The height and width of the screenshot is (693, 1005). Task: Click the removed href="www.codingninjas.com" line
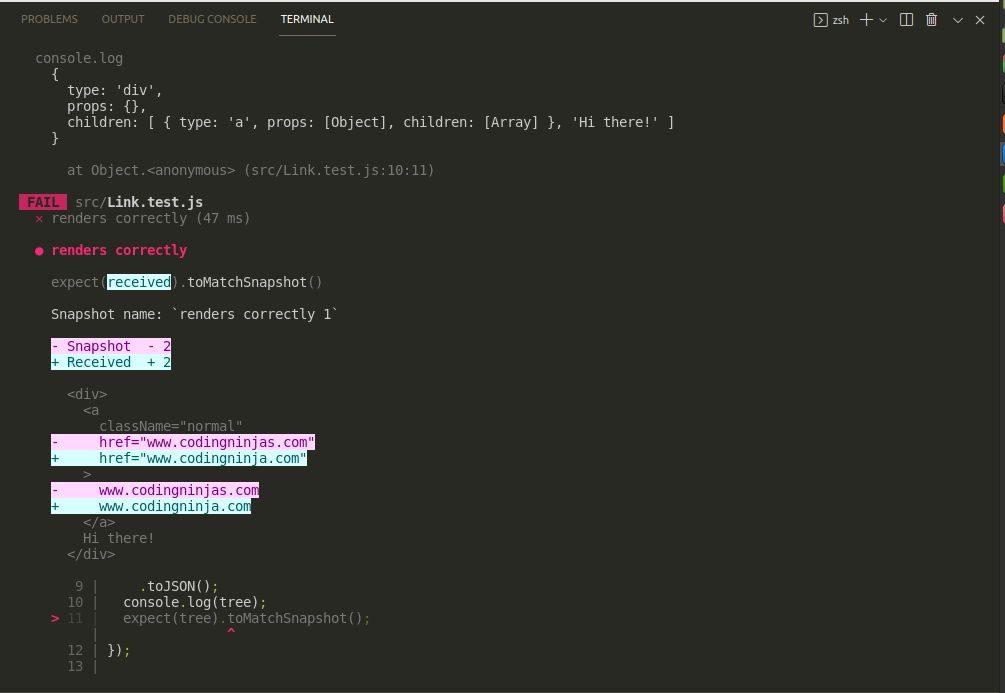[183, 442]
